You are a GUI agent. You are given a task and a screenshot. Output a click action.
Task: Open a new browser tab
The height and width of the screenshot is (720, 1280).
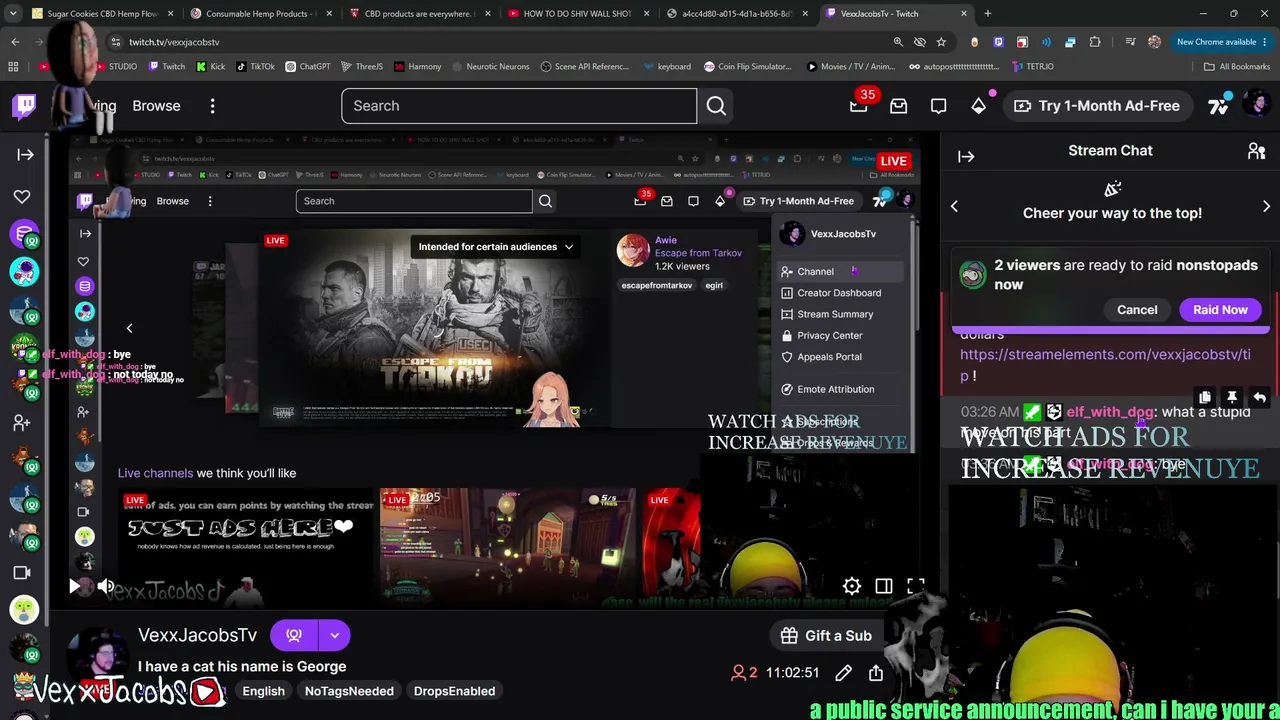pos(987,14)
